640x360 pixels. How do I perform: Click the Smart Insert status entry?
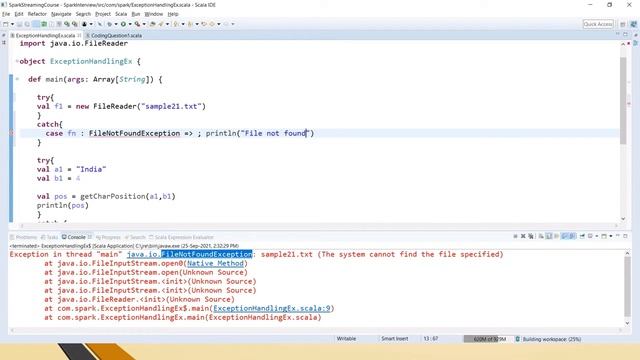point(395,339)
